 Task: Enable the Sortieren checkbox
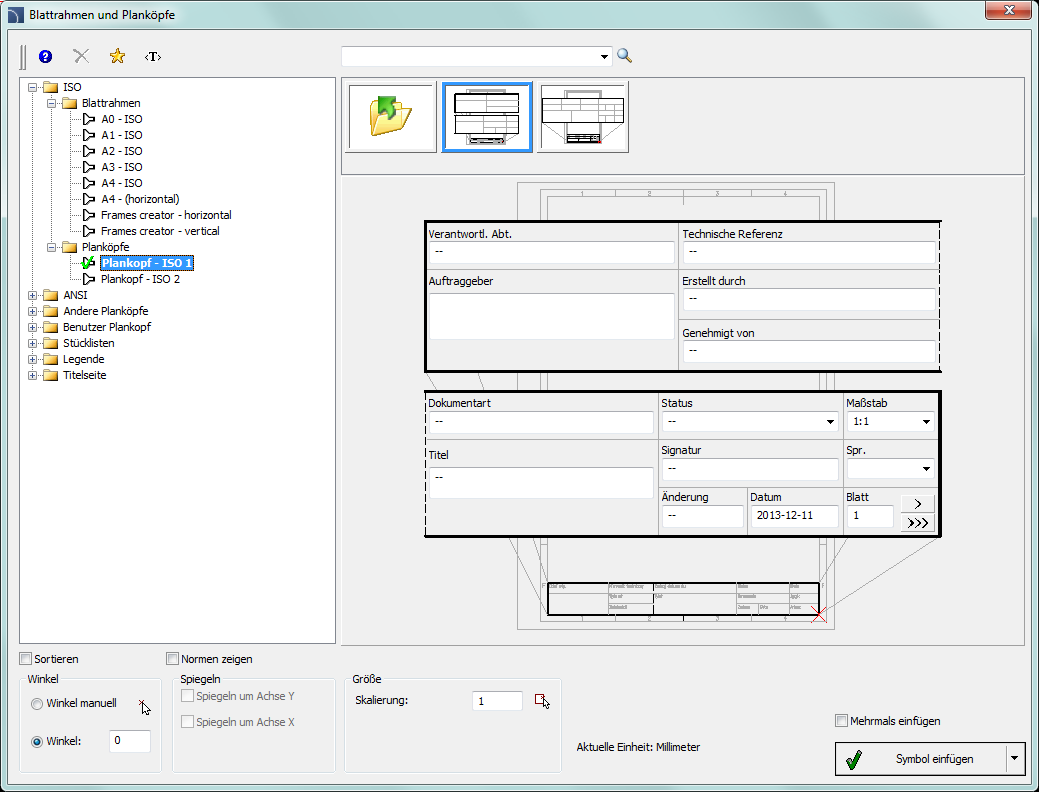(26, 659)
